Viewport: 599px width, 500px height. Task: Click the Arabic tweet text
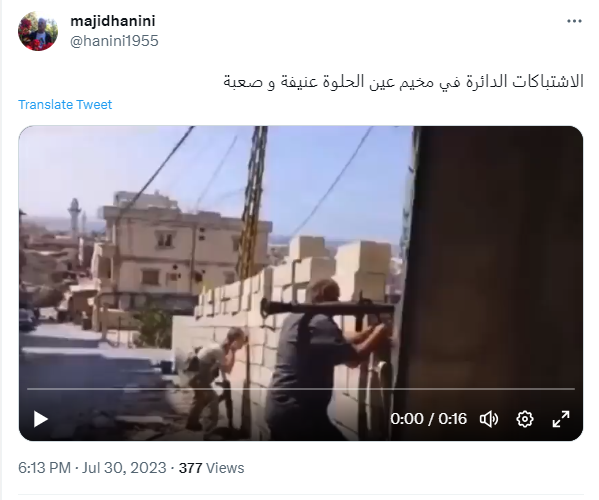(x=403, y=81)
